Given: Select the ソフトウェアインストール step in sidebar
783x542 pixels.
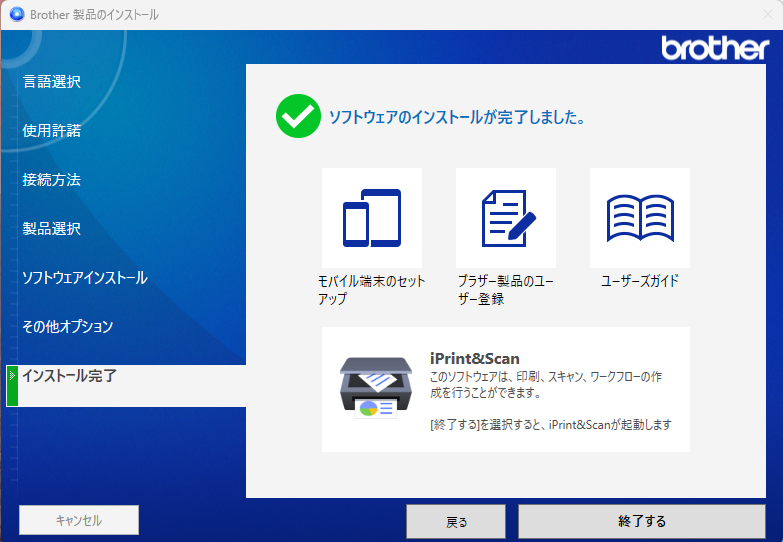Looking at the screenshot, I should pos(85,277).
